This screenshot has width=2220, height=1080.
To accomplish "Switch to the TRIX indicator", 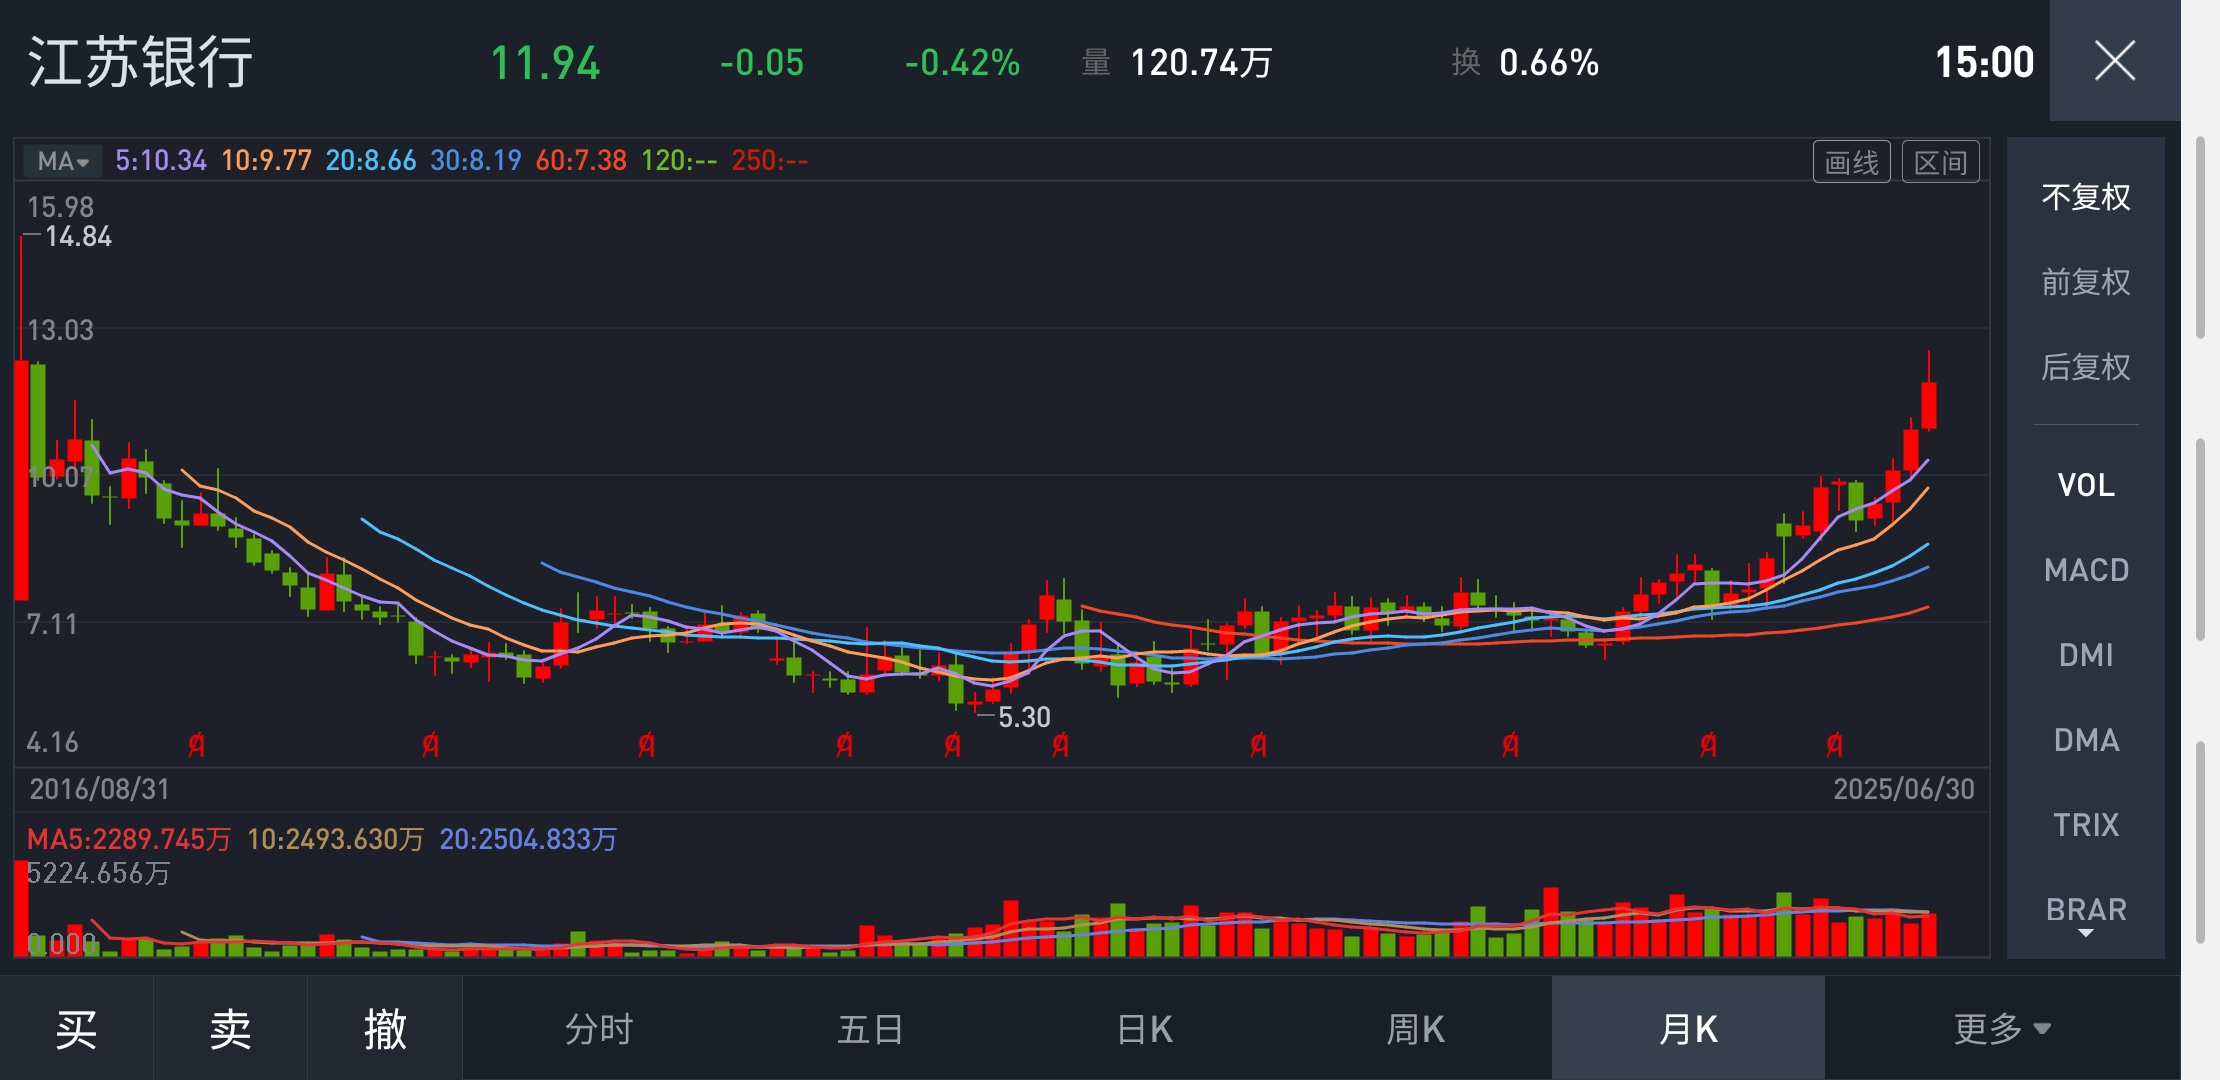I will tap(2086, 825).
